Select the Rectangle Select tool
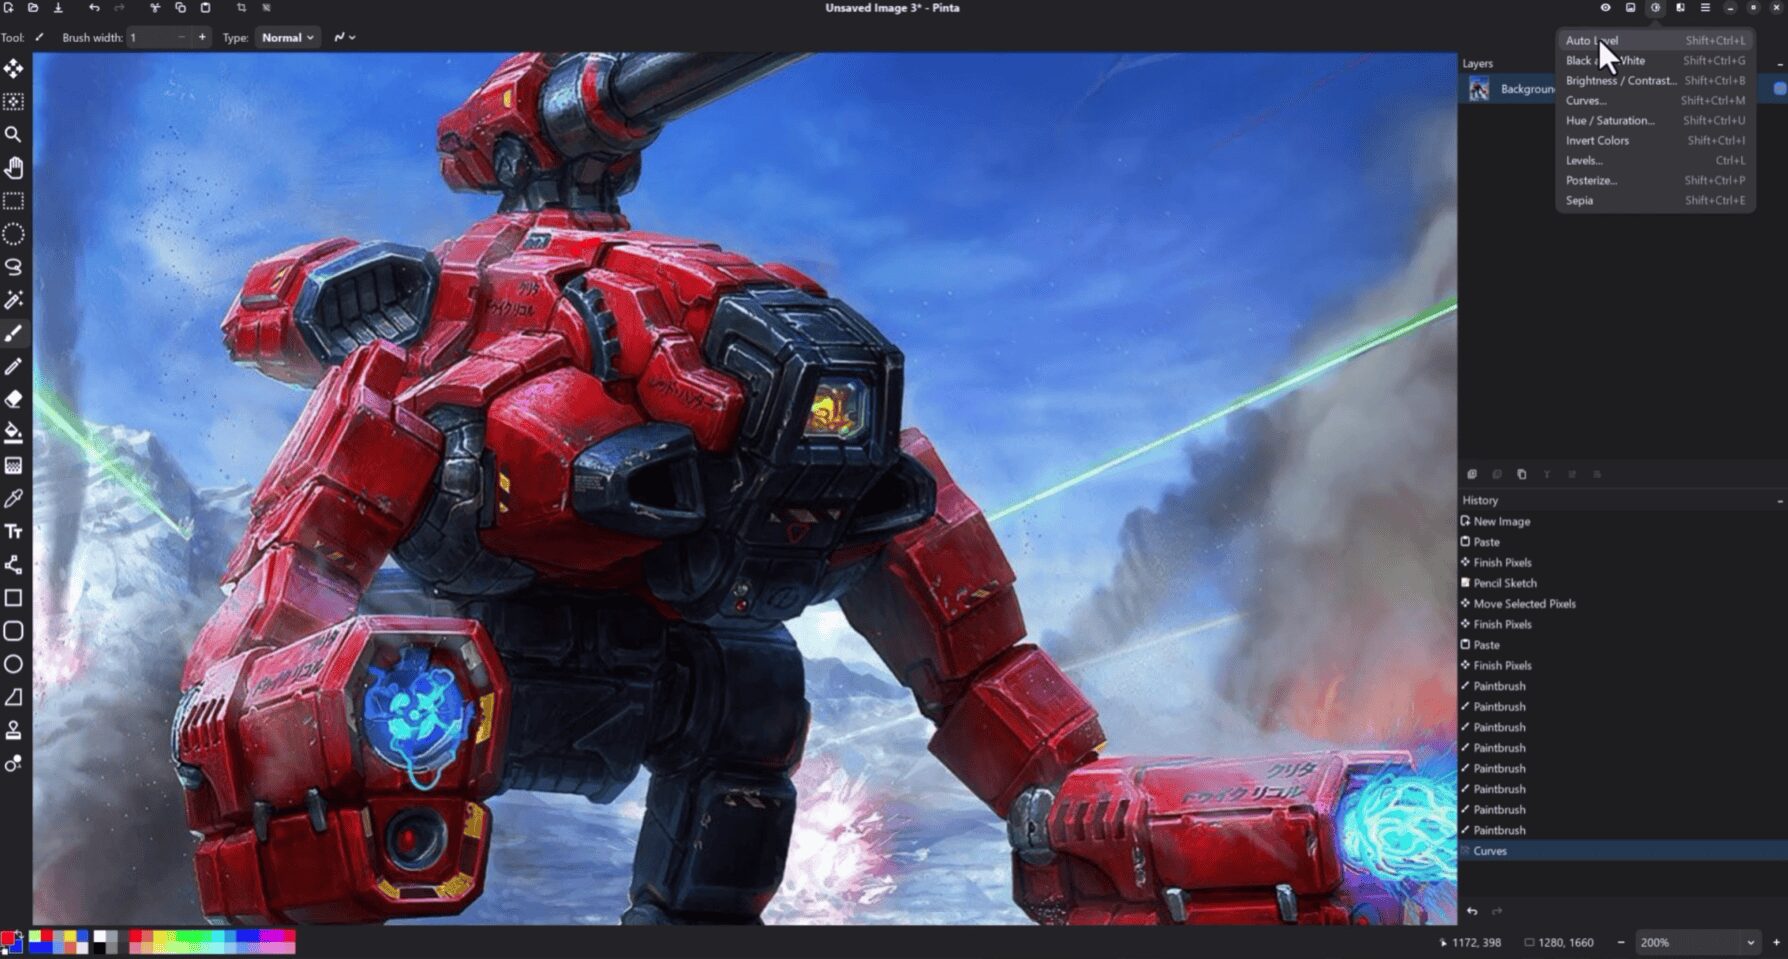Image resolution: width=1788 pixels, height=959 pixels. (x=13, y=201)
